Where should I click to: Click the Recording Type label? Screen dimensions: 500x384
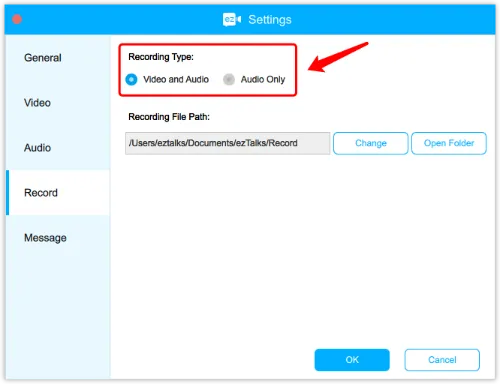pos(161,57)
